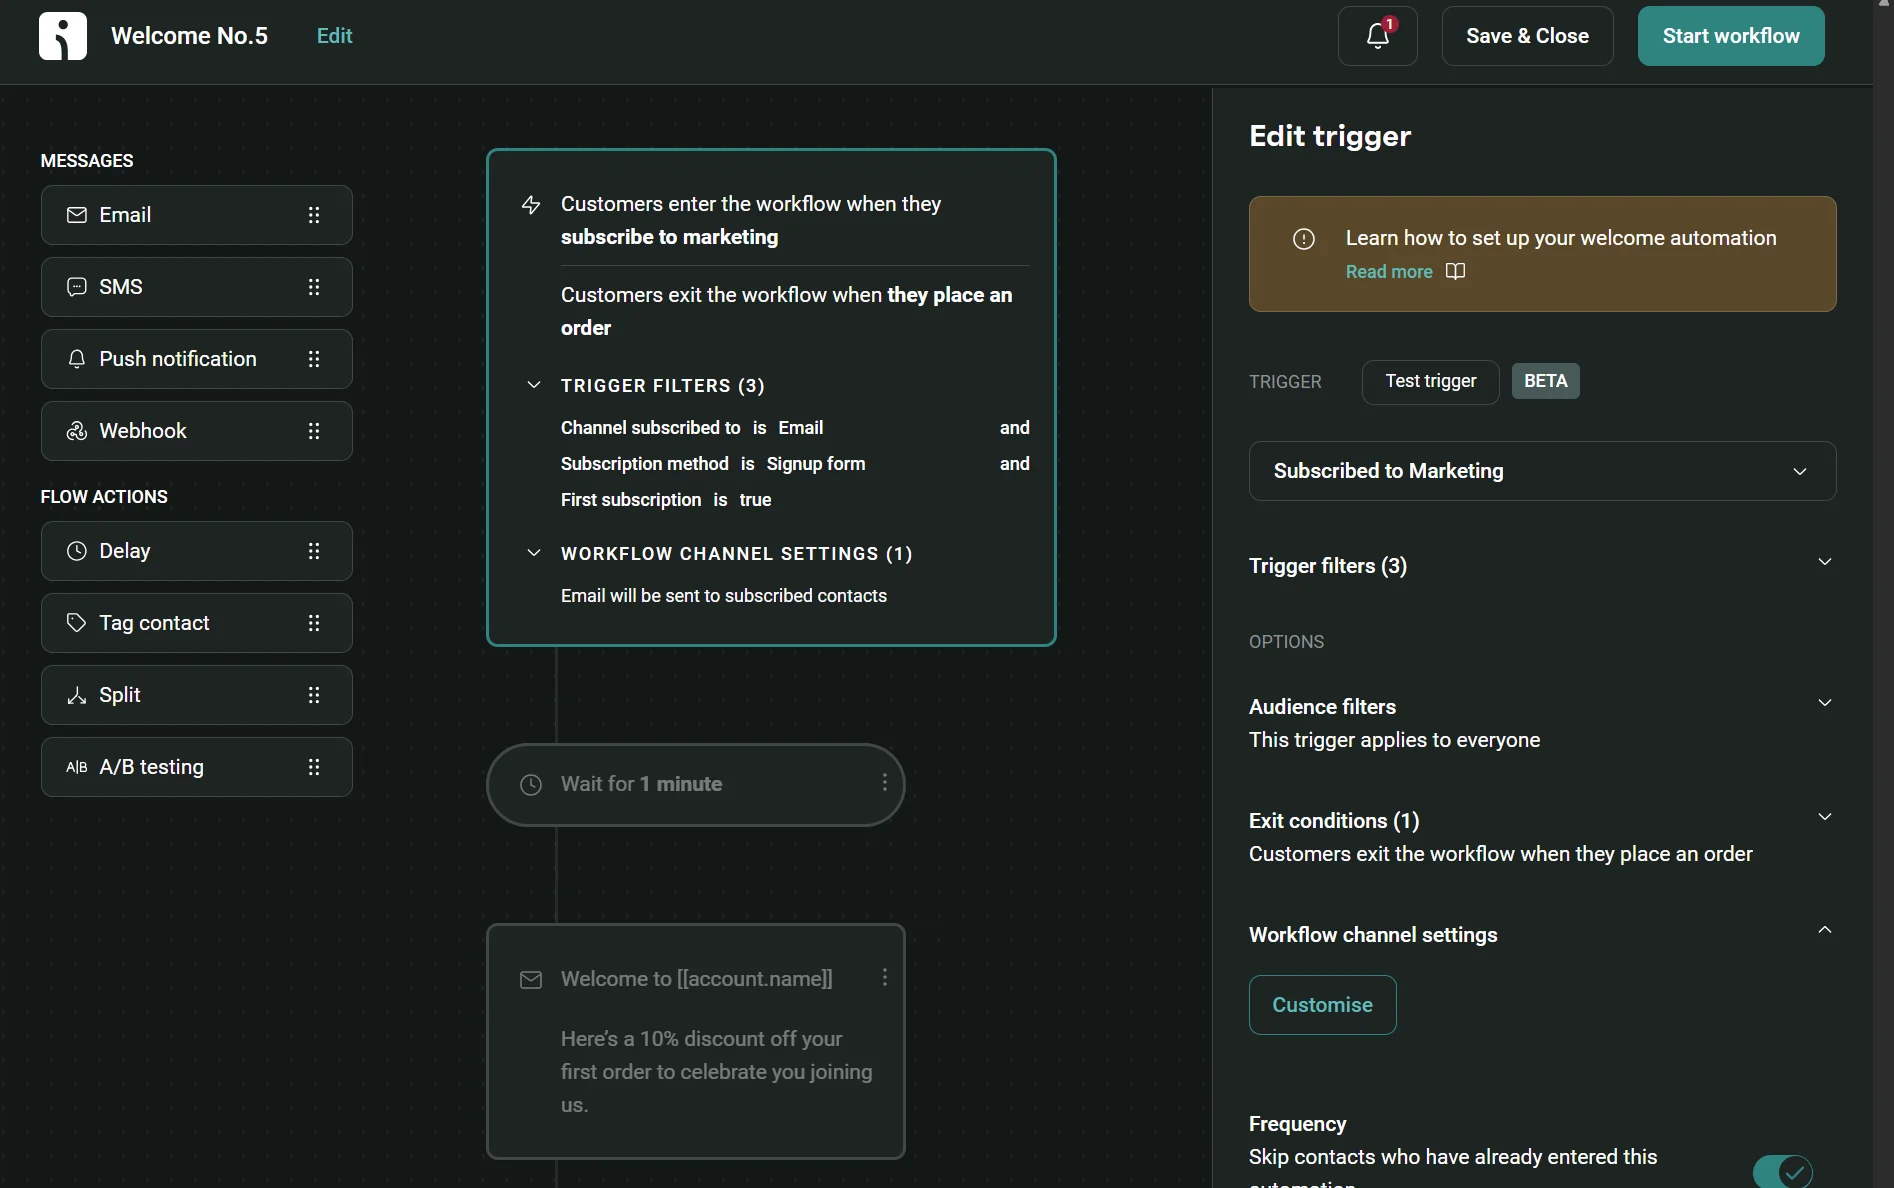Grab the SMS block drag handle

[314, 287]
